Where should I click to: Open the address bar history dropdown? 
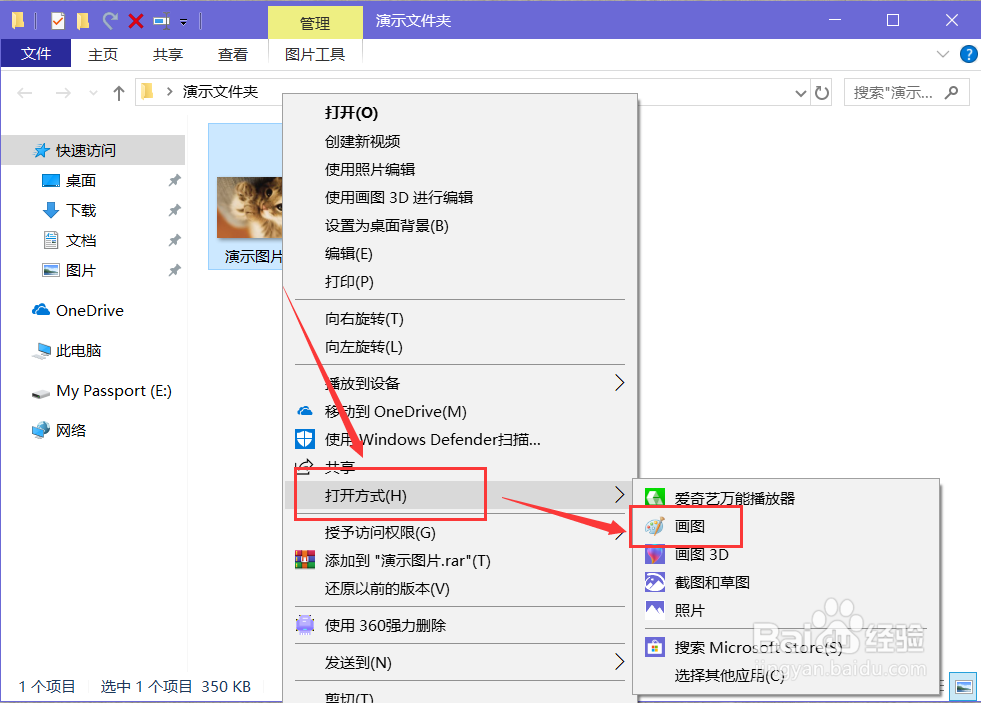click(800, 93)
